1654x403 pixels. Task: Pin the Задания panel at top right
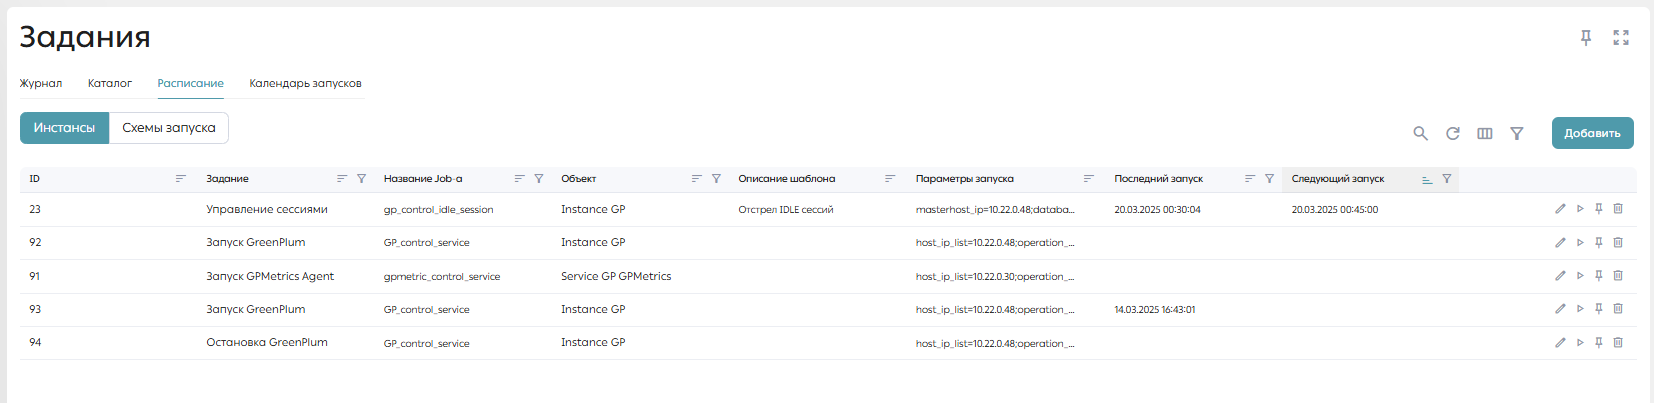[1586, 38]
